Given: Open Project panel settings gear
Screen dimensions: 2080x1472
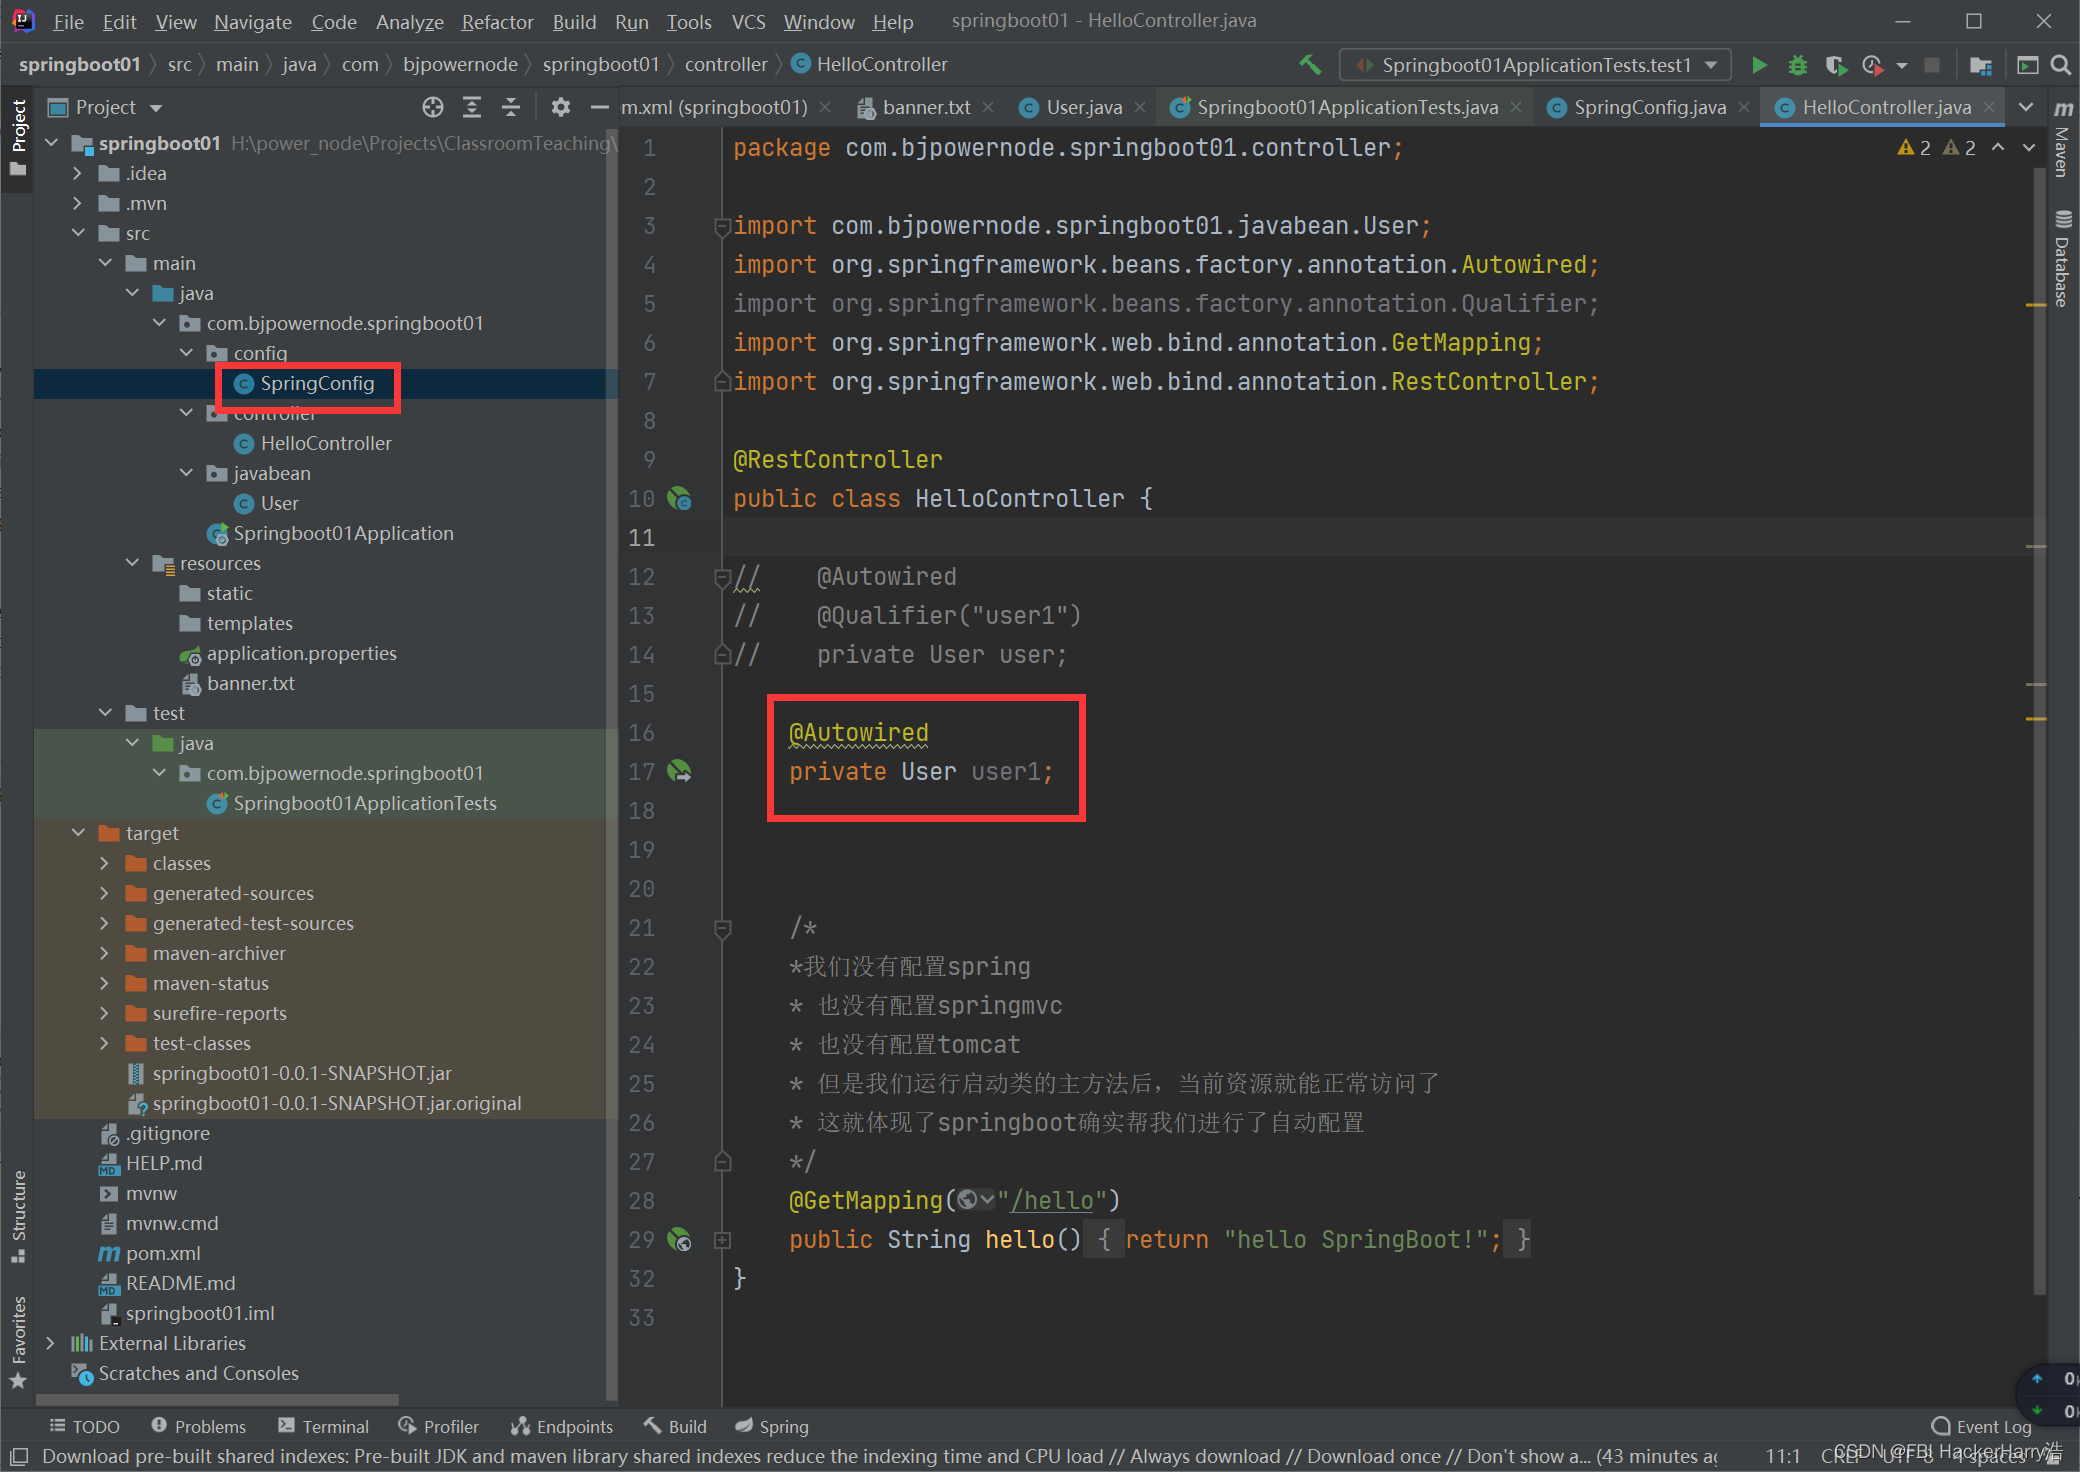Looking at the screenshot, I should pos(560,107).
